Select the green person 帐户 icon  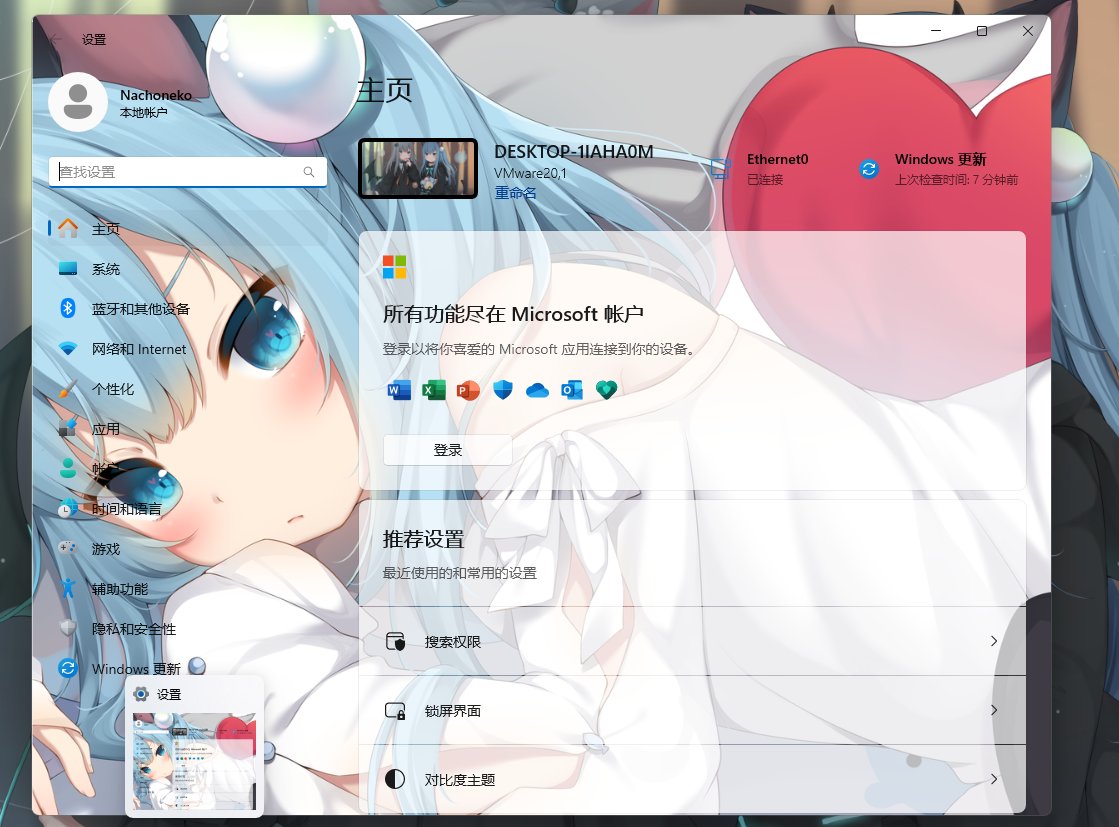68,468
